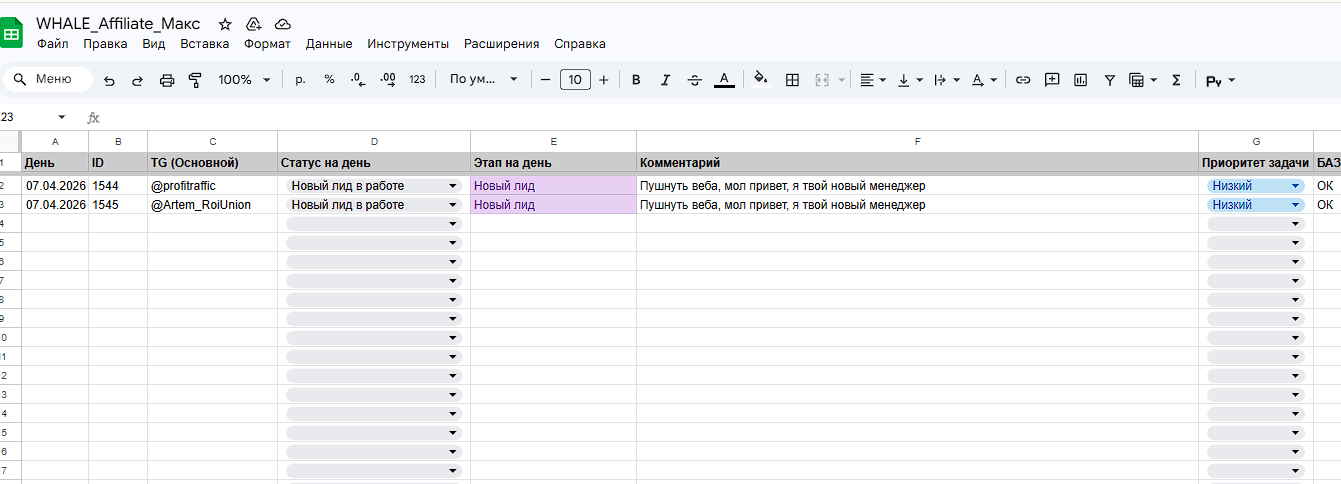Open status dropdown for @profitraffic row
Viewport: 1341px width, 484px height.
pos(454,186)
